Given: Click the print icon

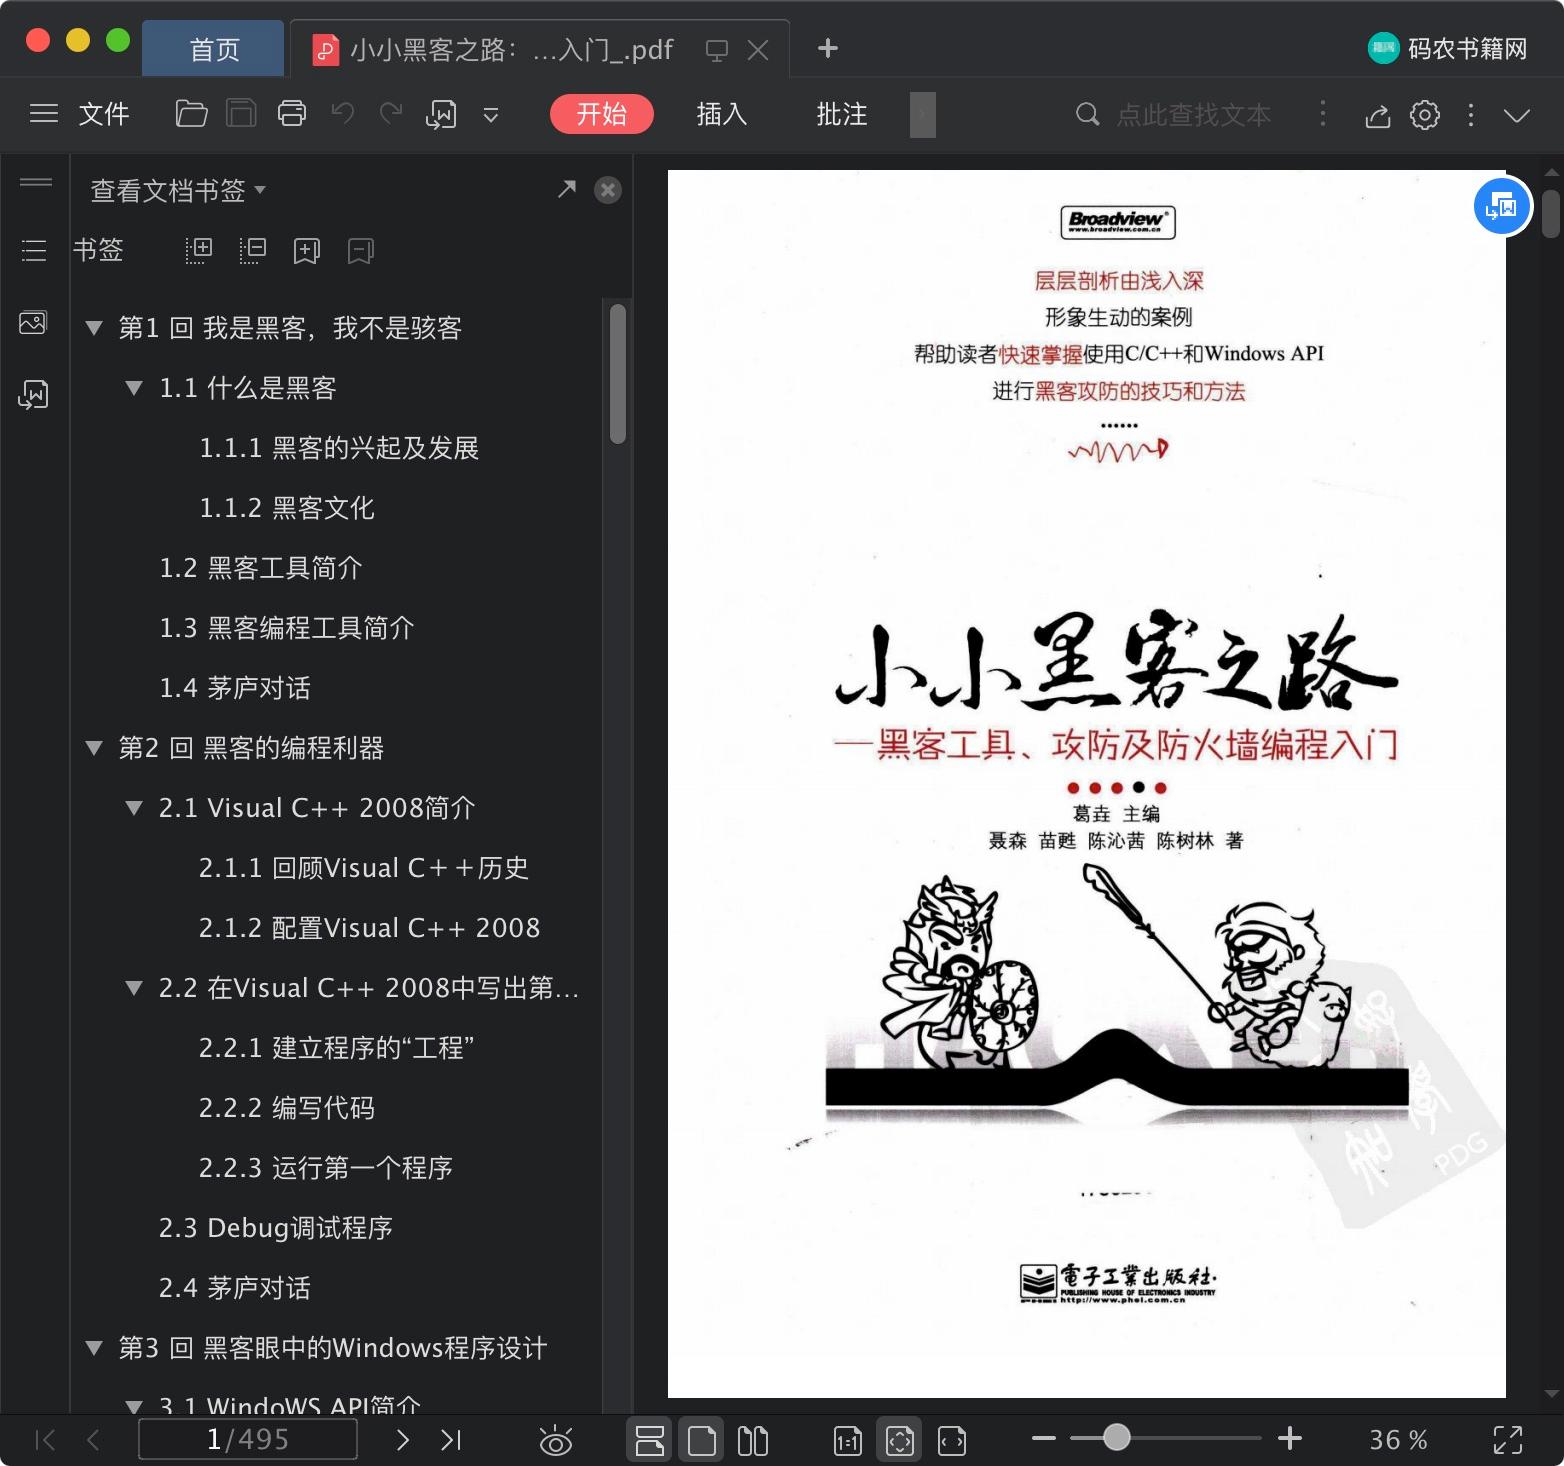Looking at the screenshot, I should coord(291,114).
